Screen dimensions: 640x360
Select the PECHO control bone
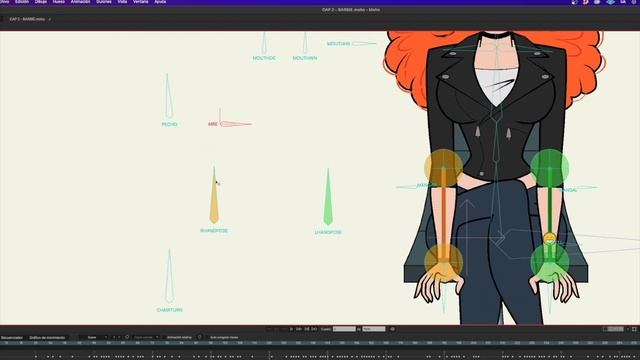point(169,97)
